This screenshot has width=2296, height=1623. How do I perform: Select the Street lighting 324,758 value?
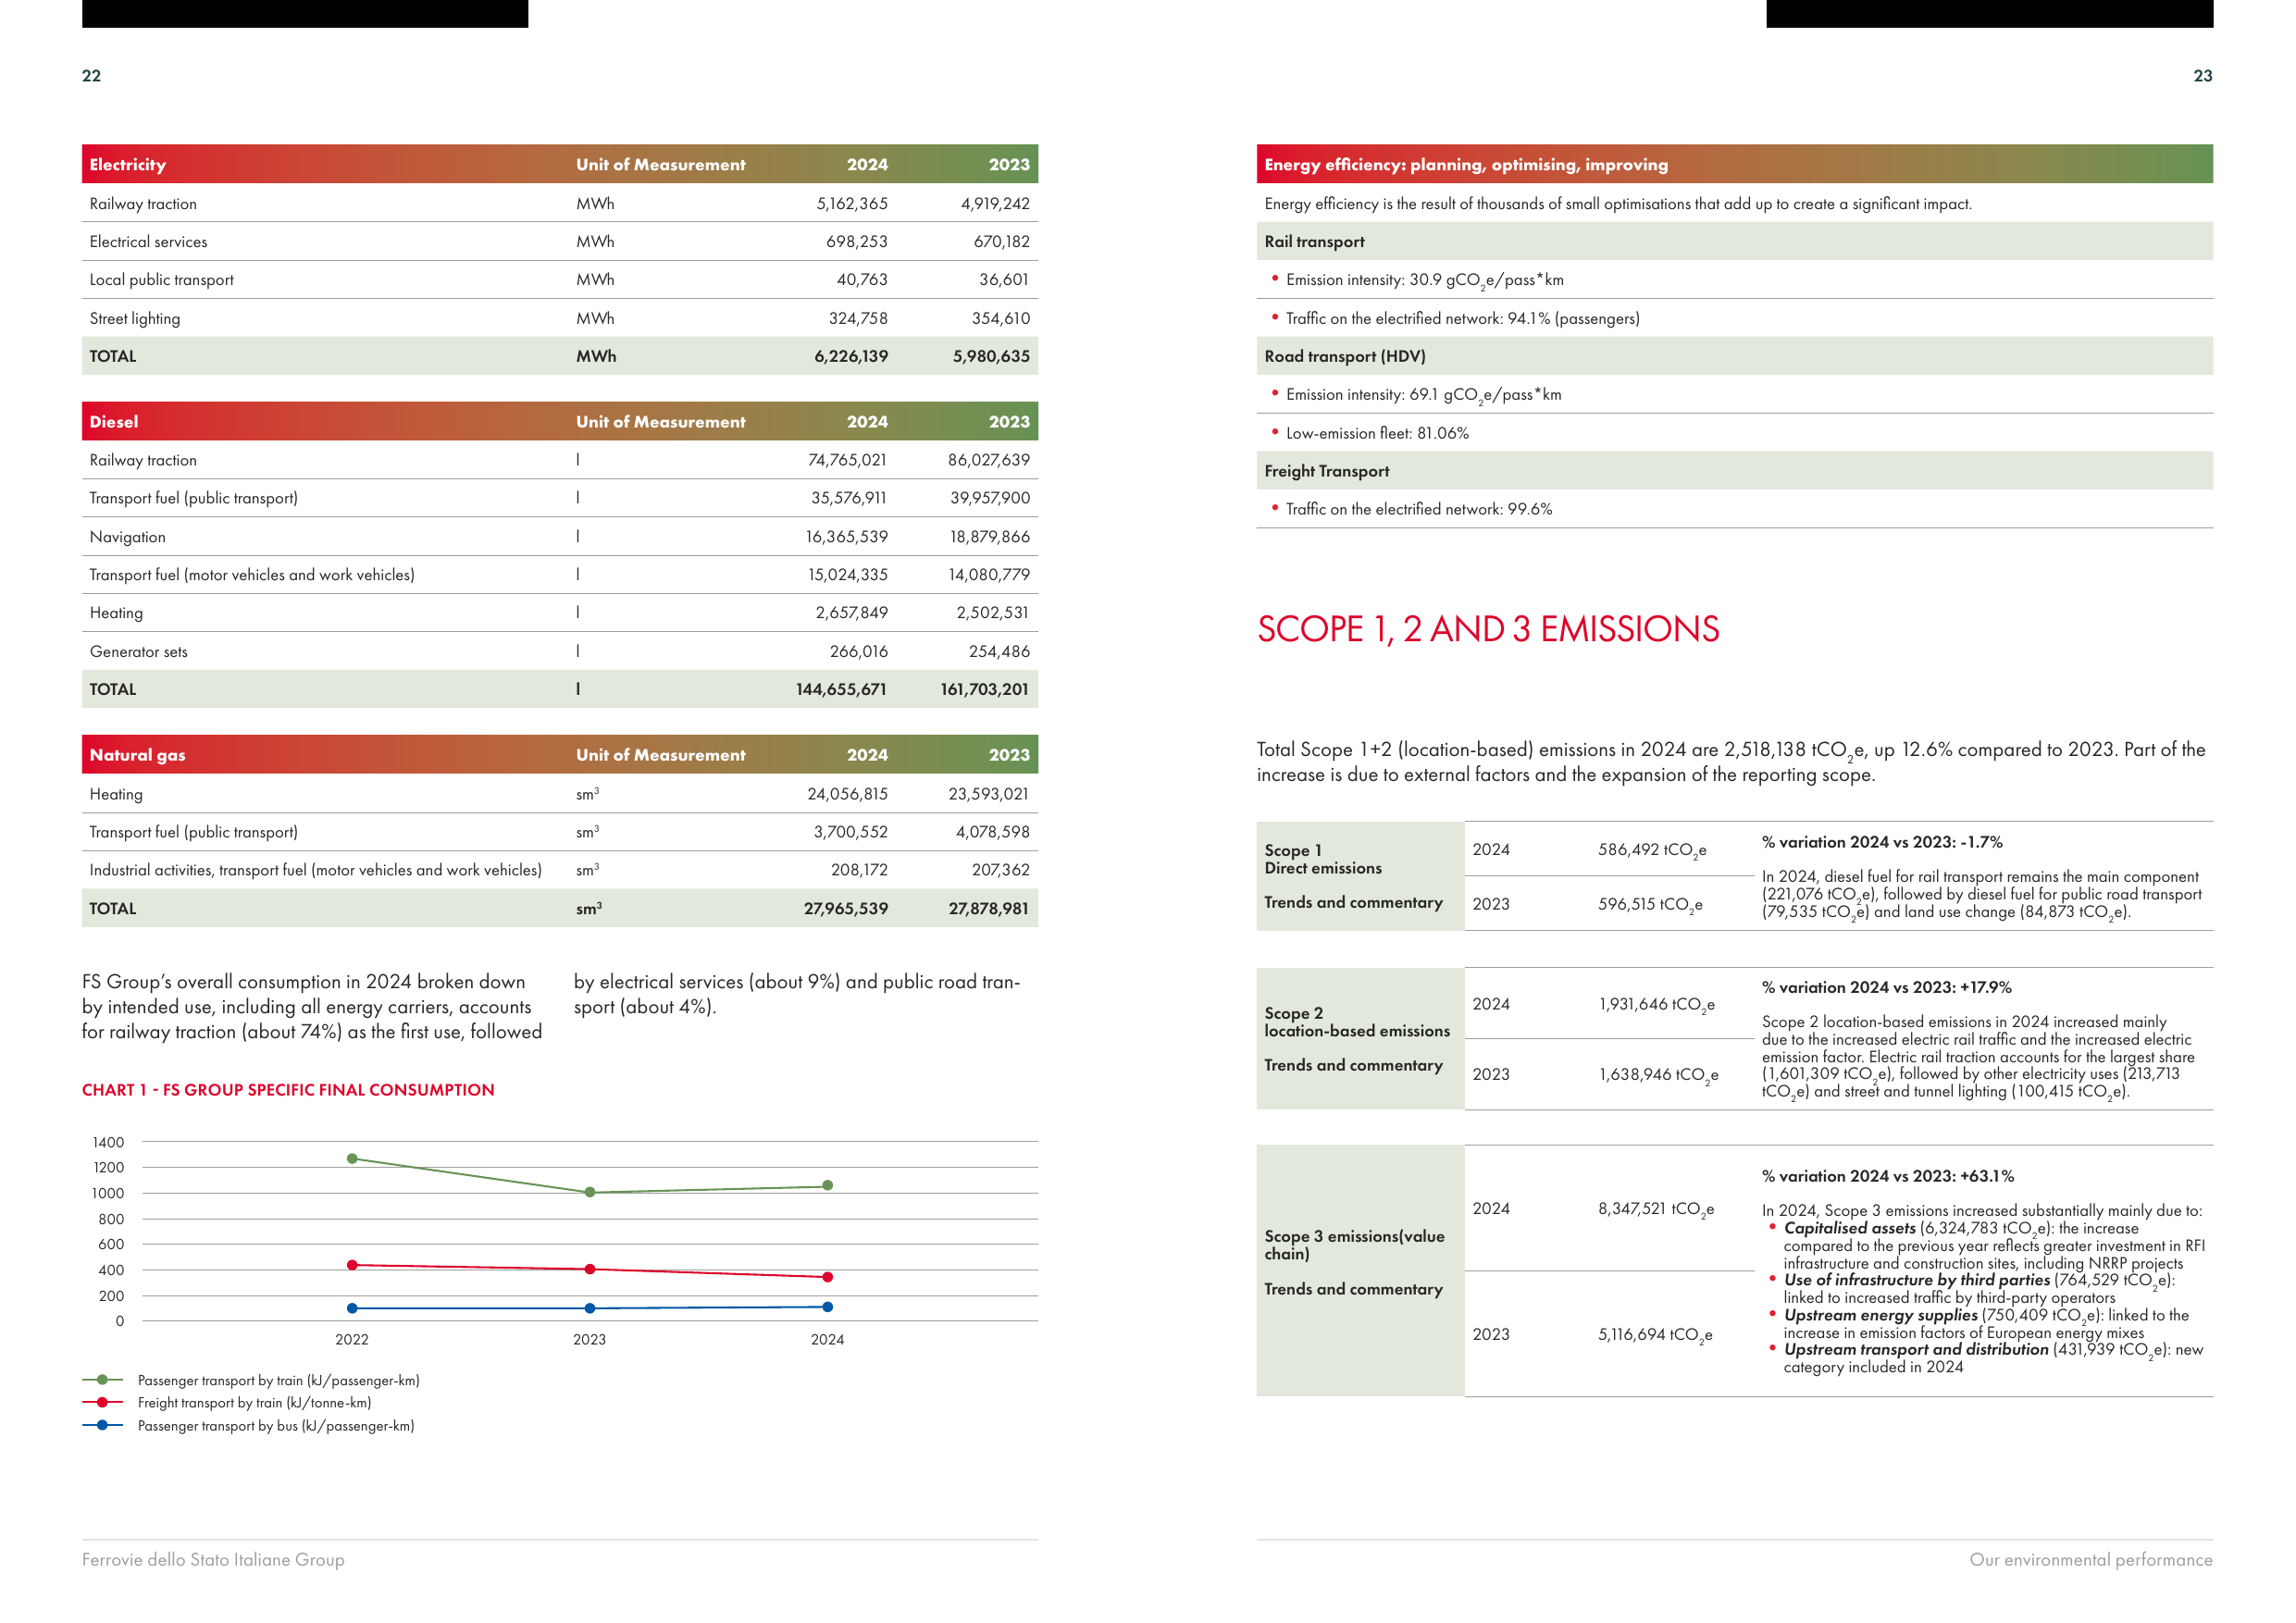pos(857,318)
